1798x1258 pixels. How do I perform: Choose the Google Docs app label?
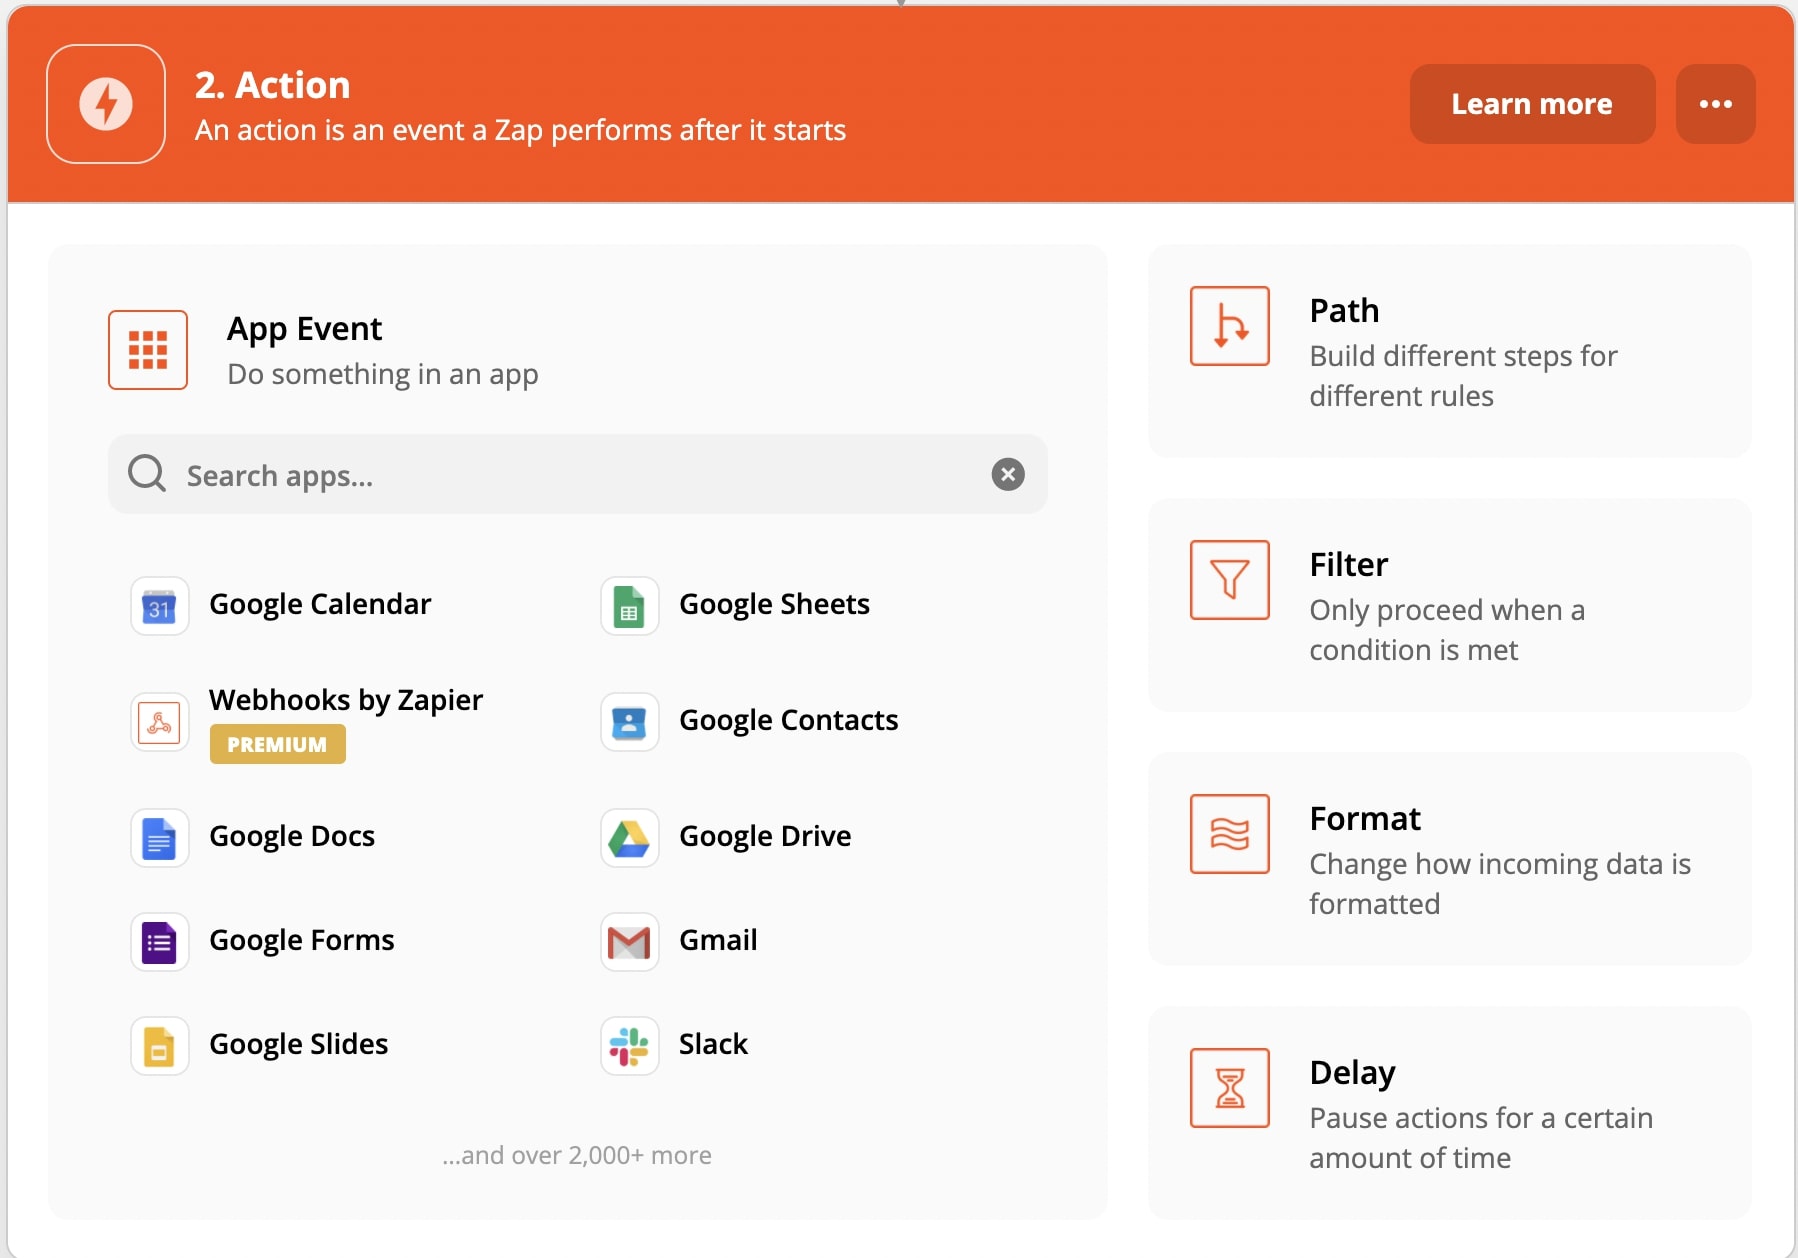292,836
